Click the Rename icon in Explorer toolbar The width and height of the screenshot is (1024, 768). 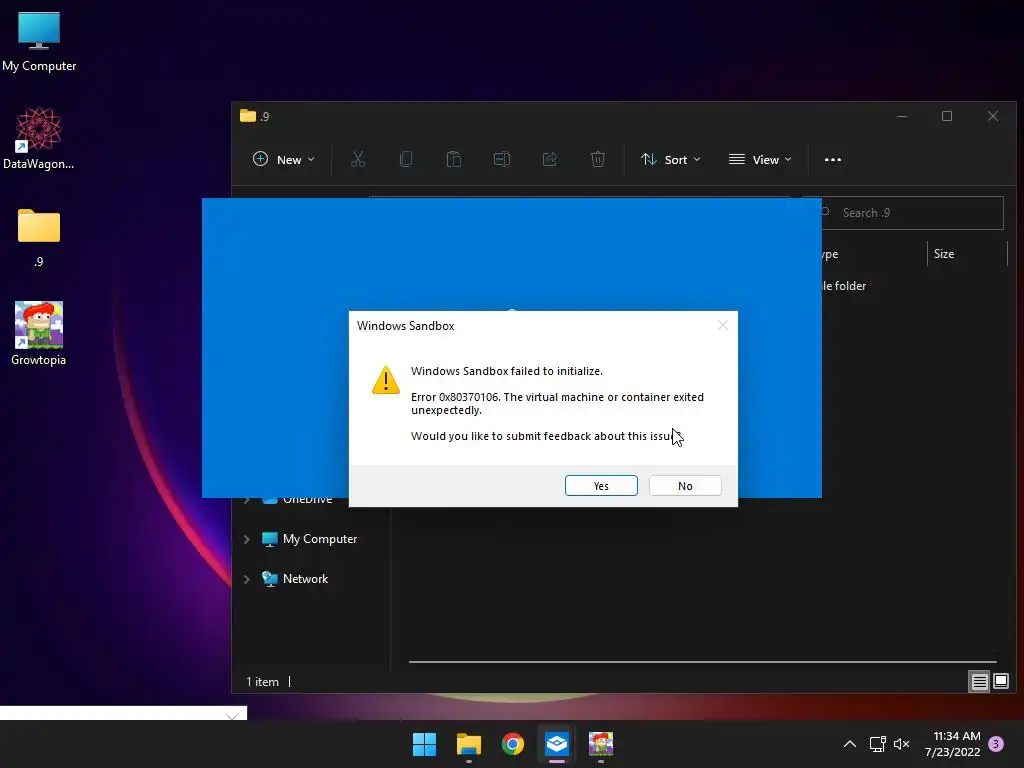[502, 159]
